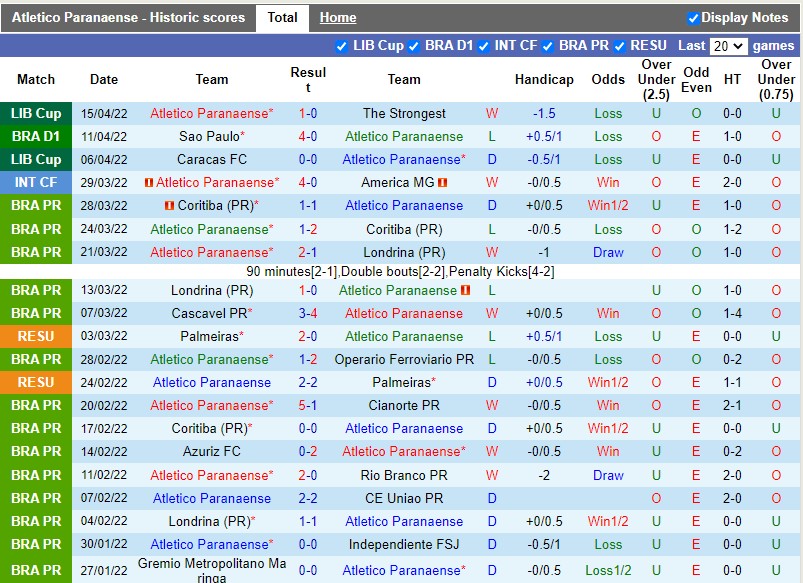
Task: Click the Sao Paulo team link
Action: (211, 136)
